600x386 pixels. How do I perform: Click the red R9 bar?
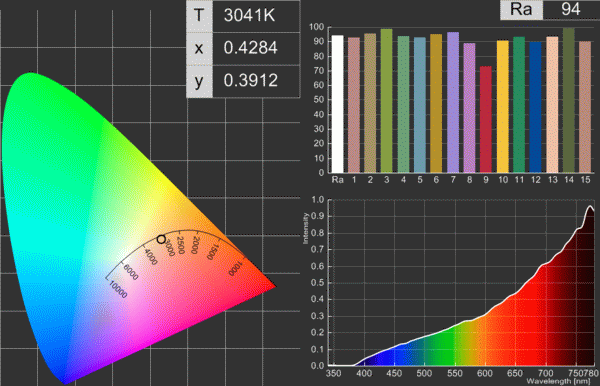click(486, 119)
